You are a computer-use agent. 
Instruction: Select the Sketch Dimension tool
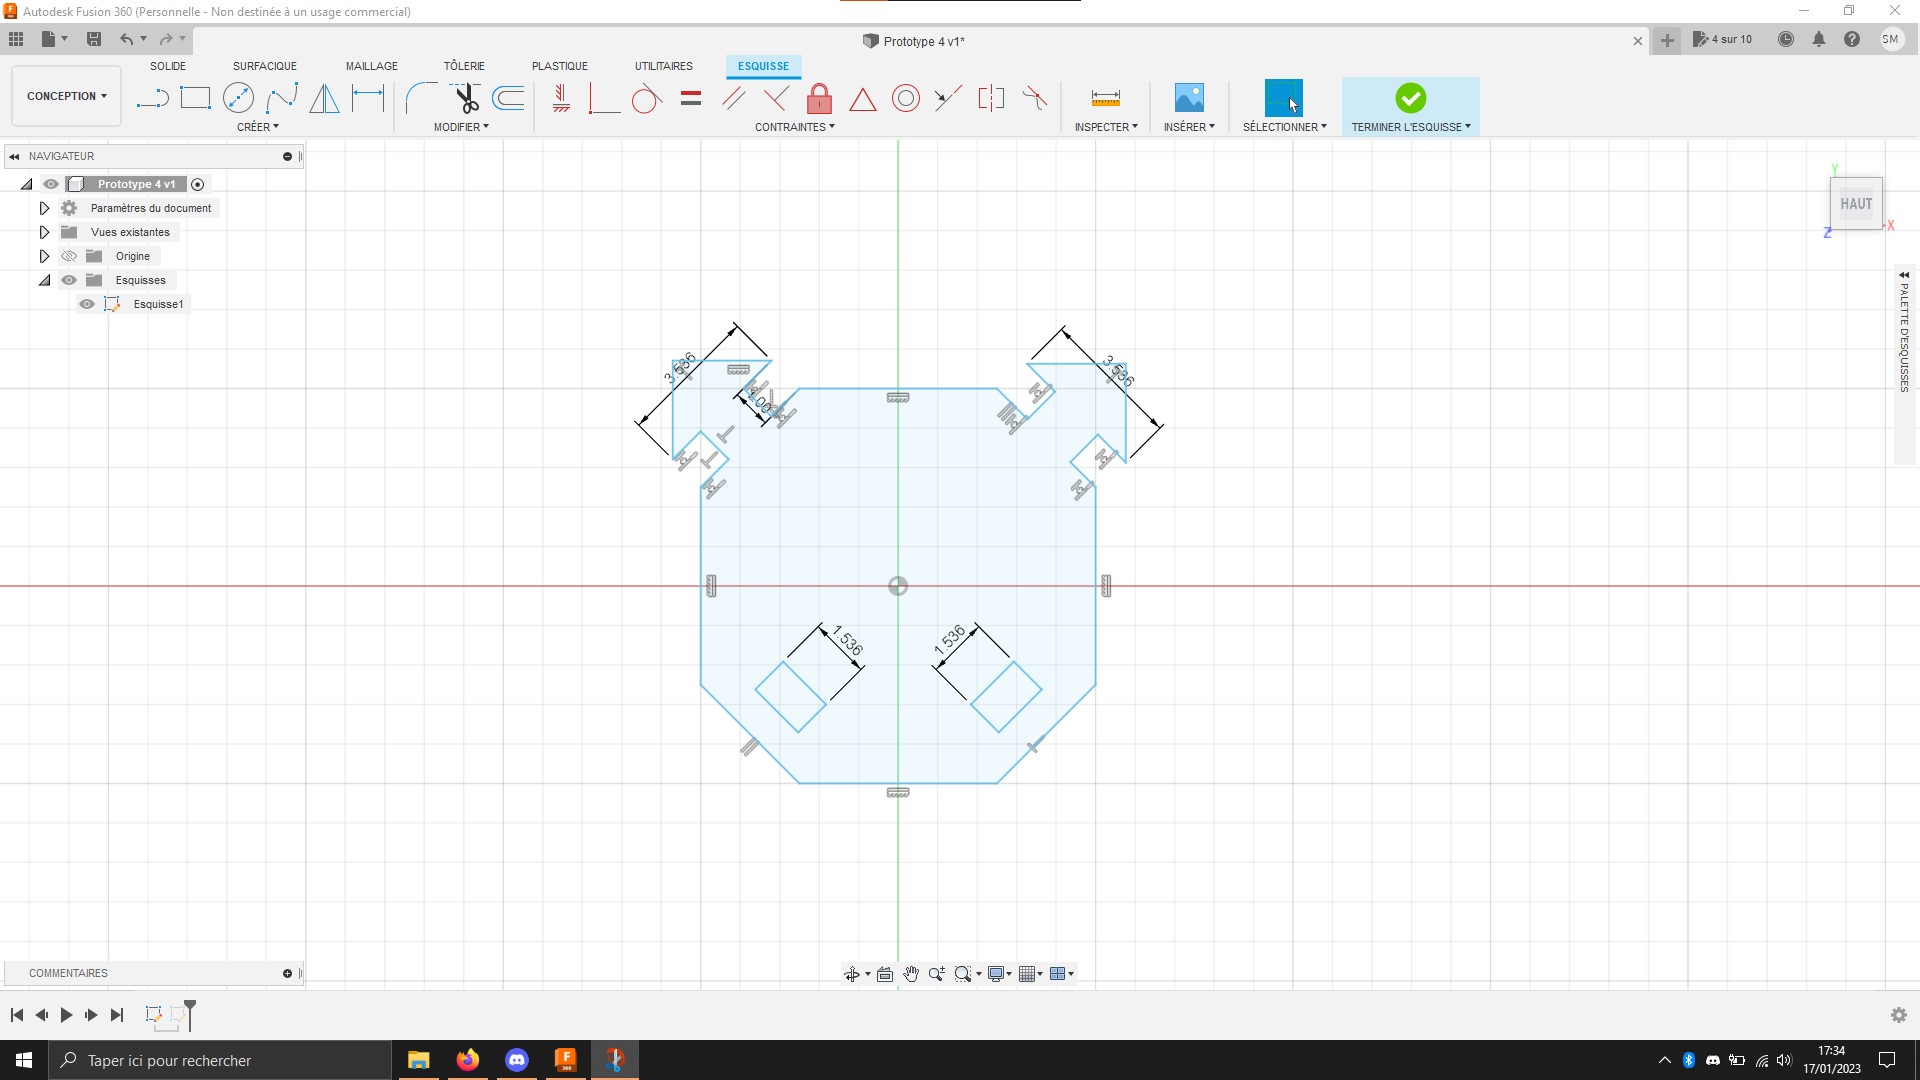[x=368, y=98]
